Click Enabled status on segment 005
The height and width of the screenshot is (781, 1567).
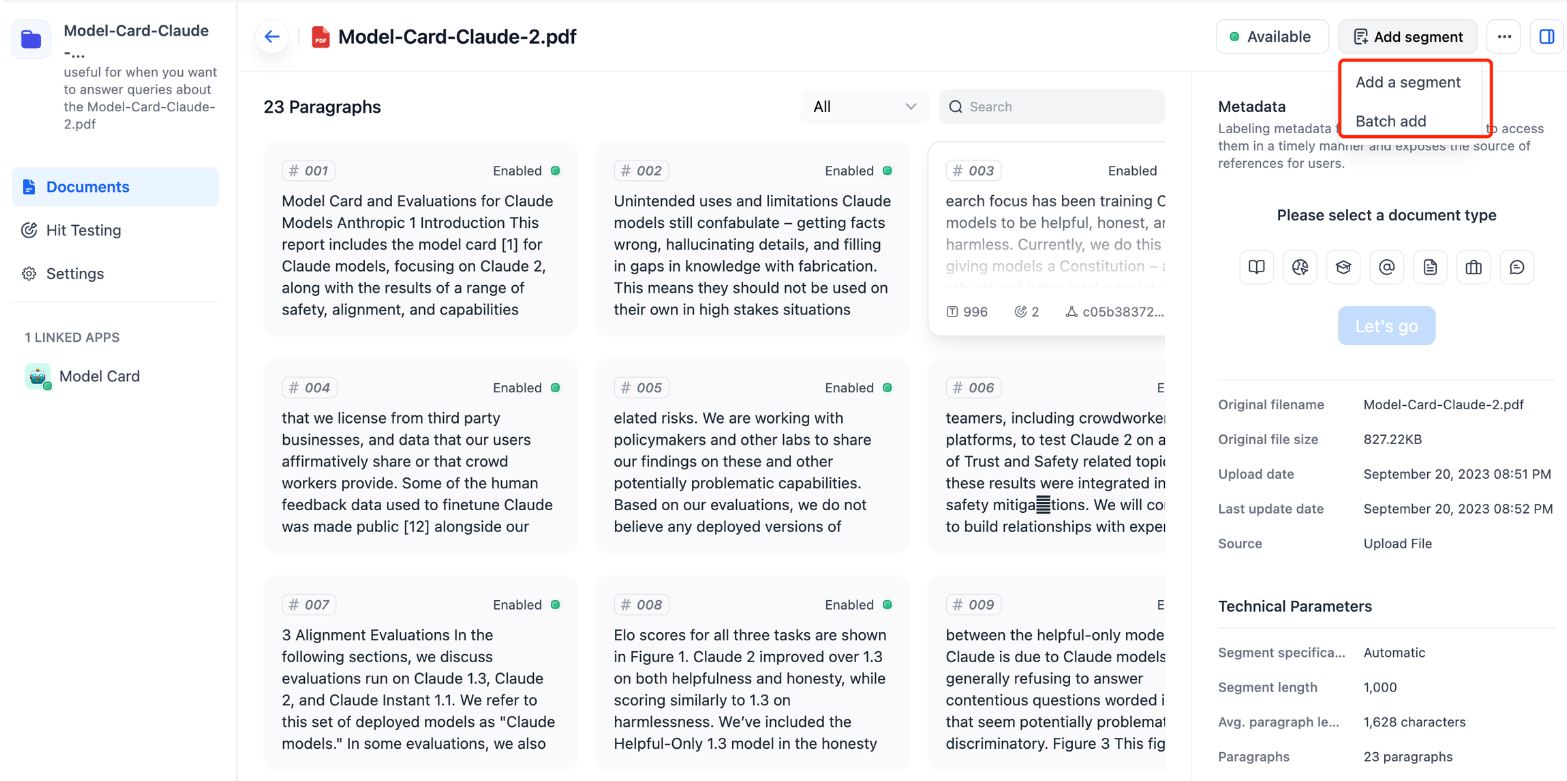coord(858,388)
